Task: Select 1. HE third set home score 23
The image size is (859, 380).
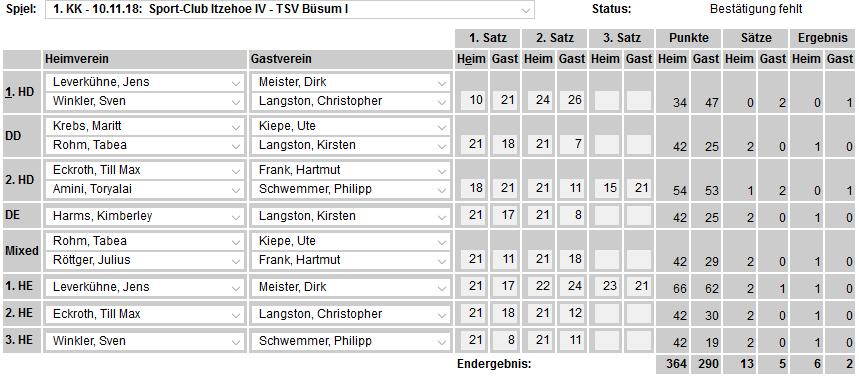Action: click(606, 286)
